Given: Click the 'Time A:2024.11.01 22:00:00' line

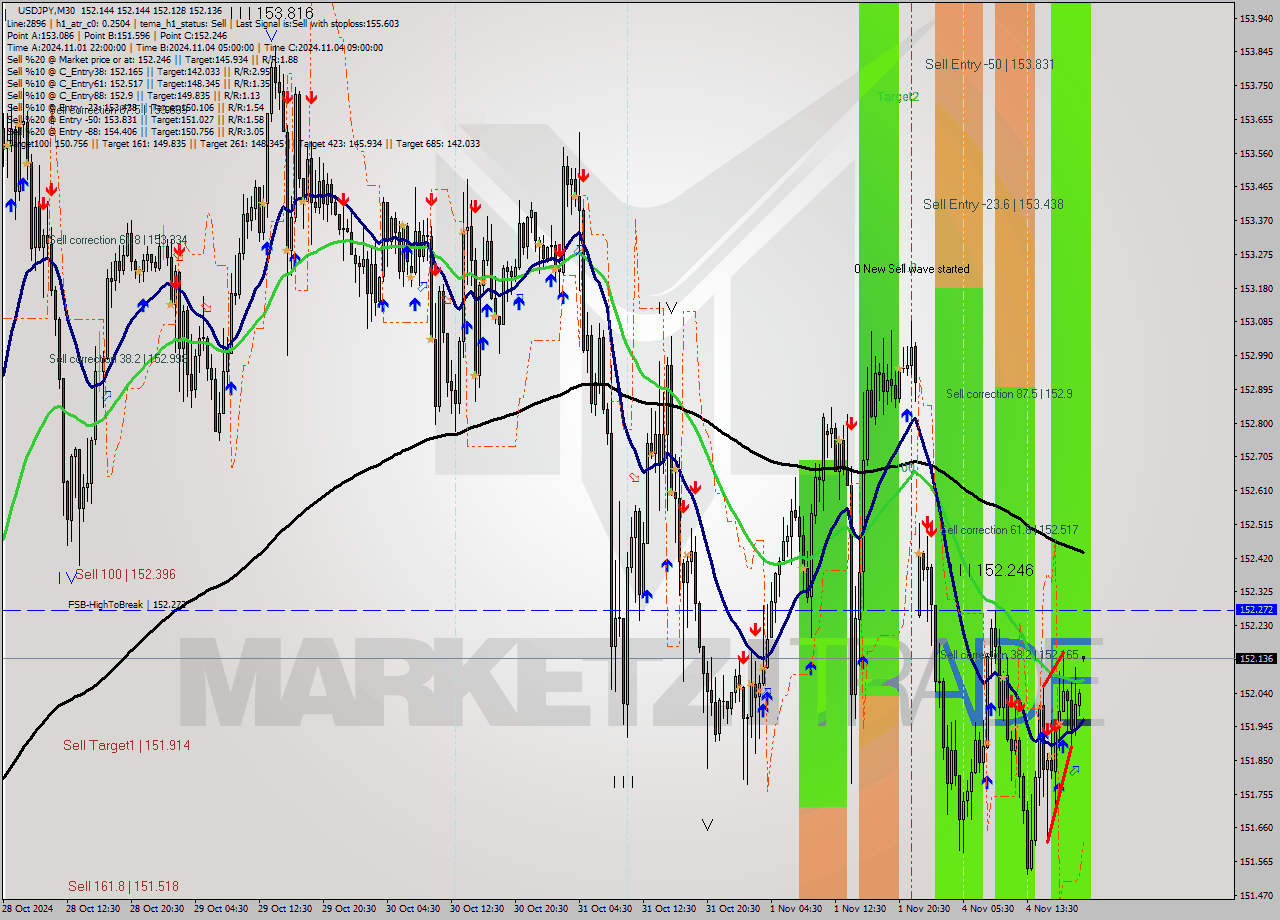Looking at the screenshot, I should pyautogui.click(x=194, y=47).
